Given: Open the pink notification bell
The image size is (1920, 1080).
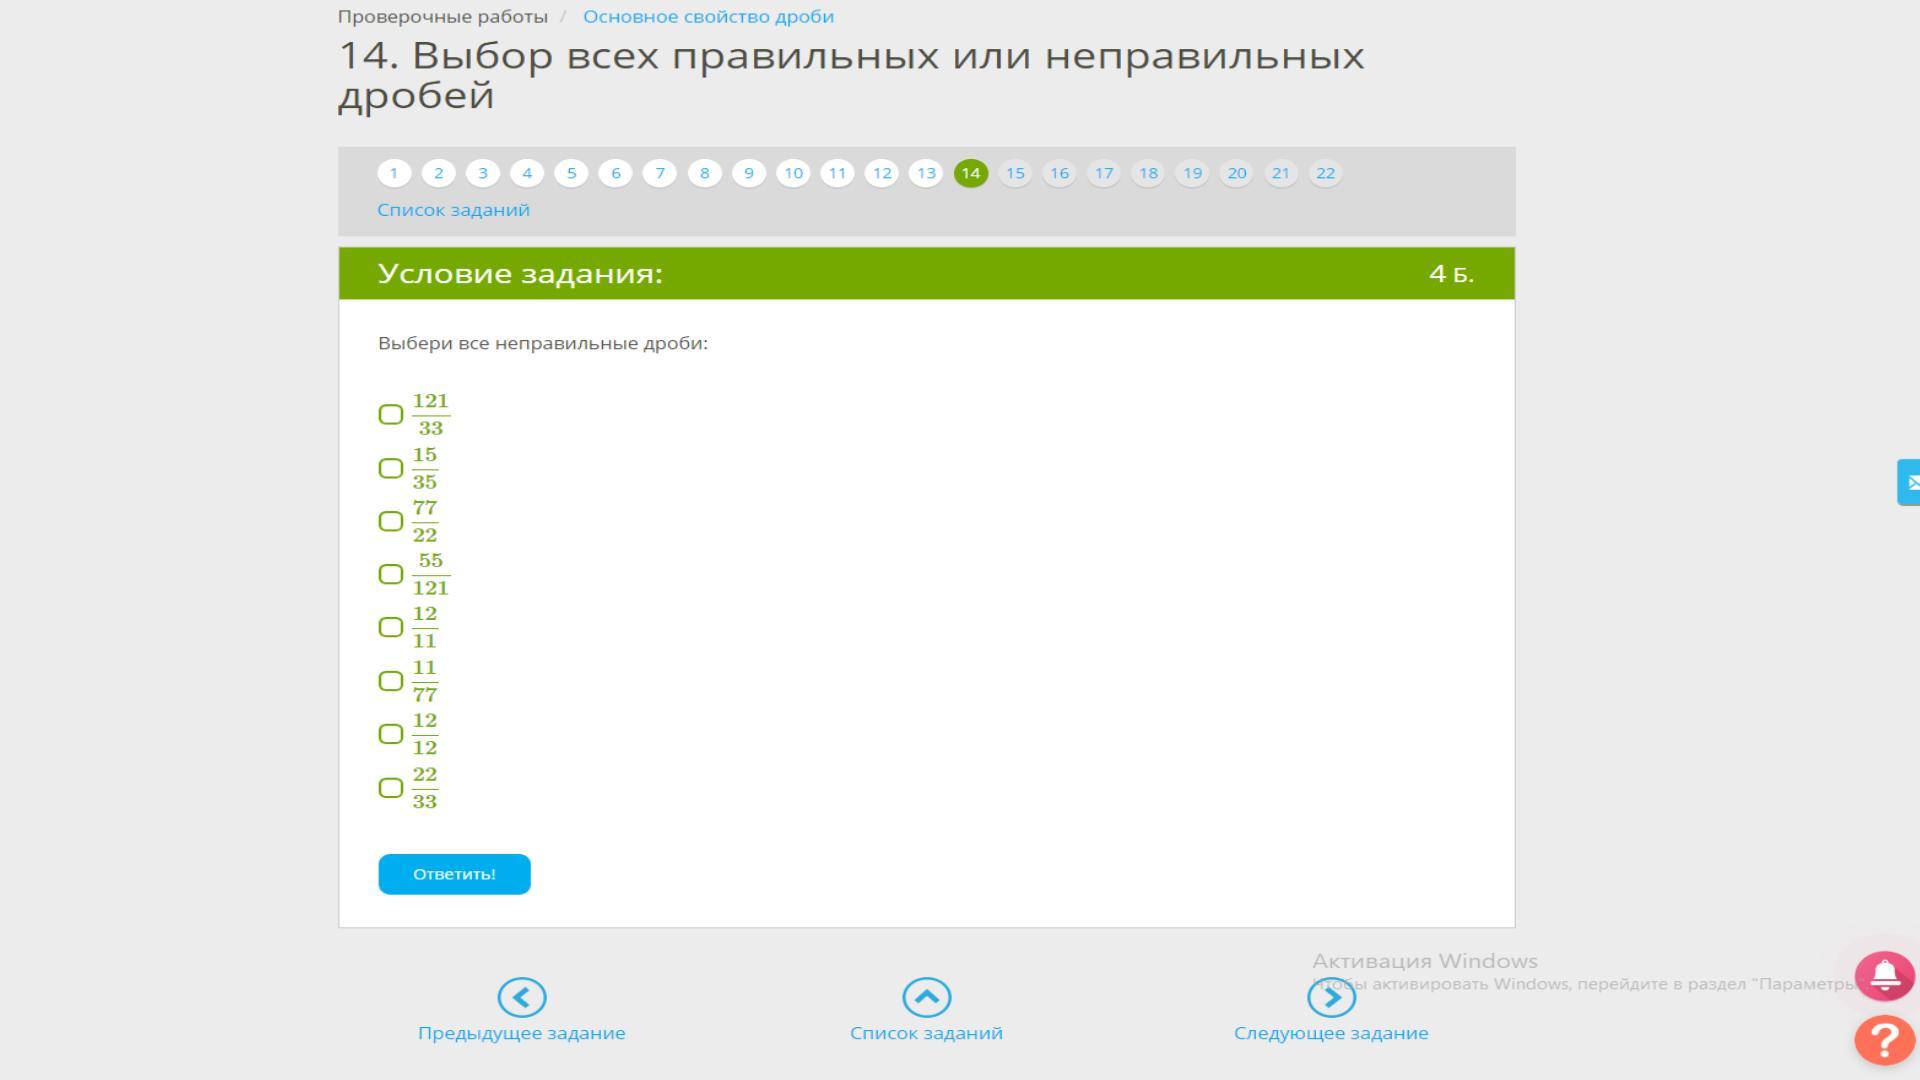Looking at the screenshot, I should pos(1884,975).
